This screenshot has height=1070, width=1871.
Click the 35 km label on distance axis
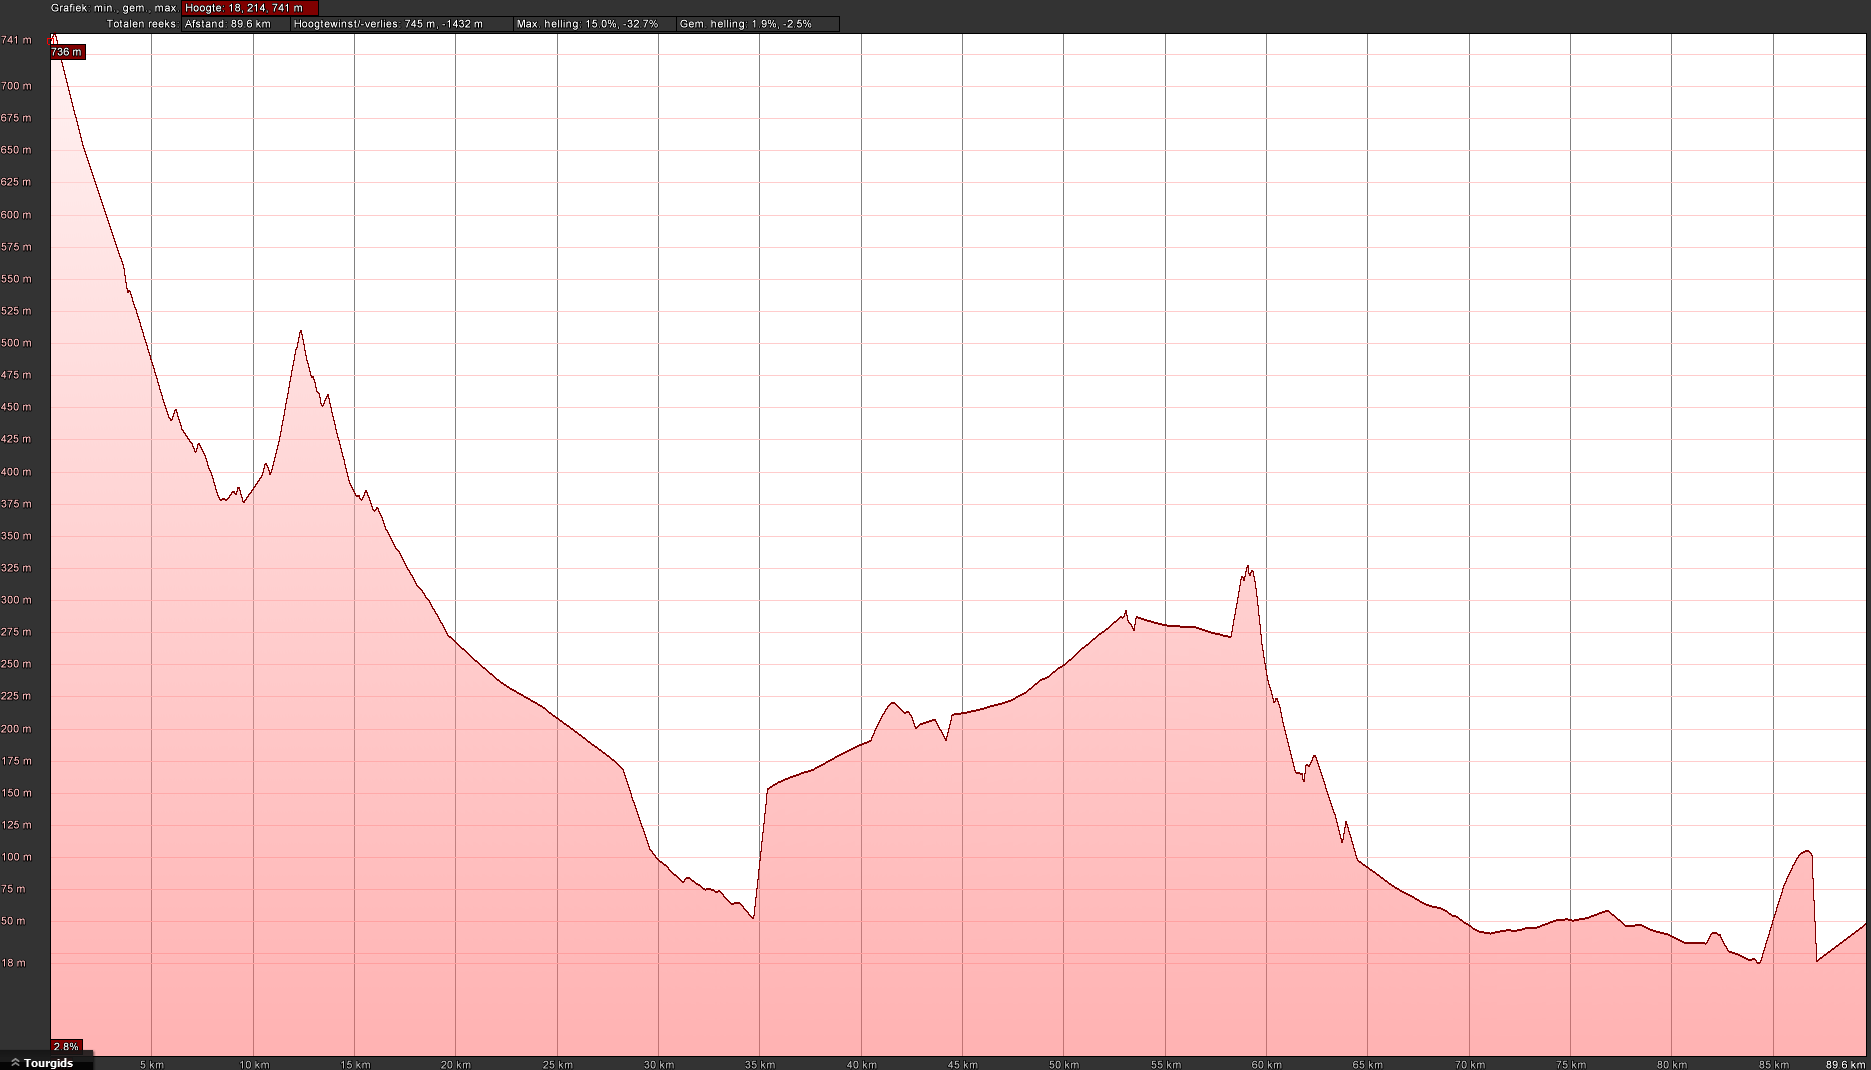click(x=759, y=1065)
